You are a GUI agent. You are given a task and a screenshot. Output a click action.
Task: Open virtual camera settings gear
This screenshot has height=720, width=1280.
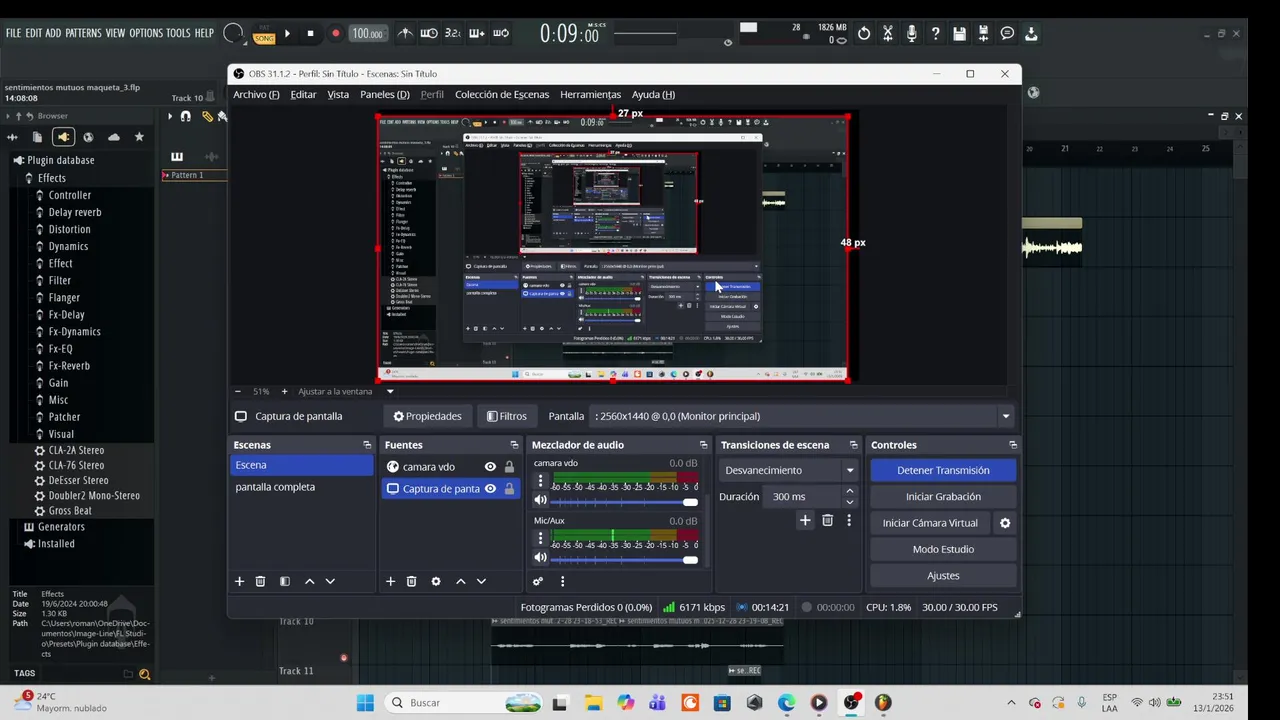tap(1005, 523)
